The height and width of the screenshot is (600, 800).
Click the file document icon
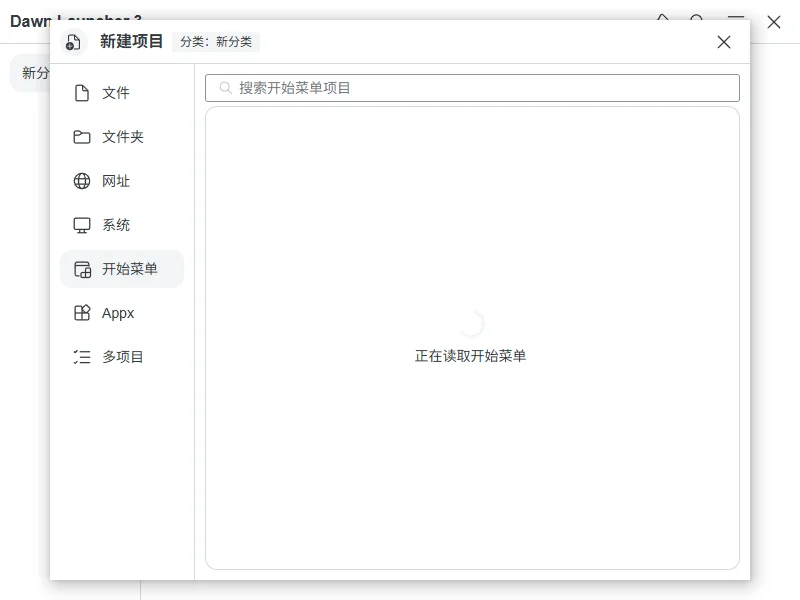82,93
